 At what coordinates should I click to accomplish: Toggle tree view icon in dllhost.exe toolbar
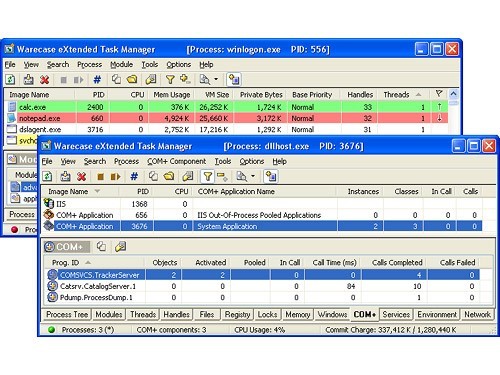coord(271,176)
